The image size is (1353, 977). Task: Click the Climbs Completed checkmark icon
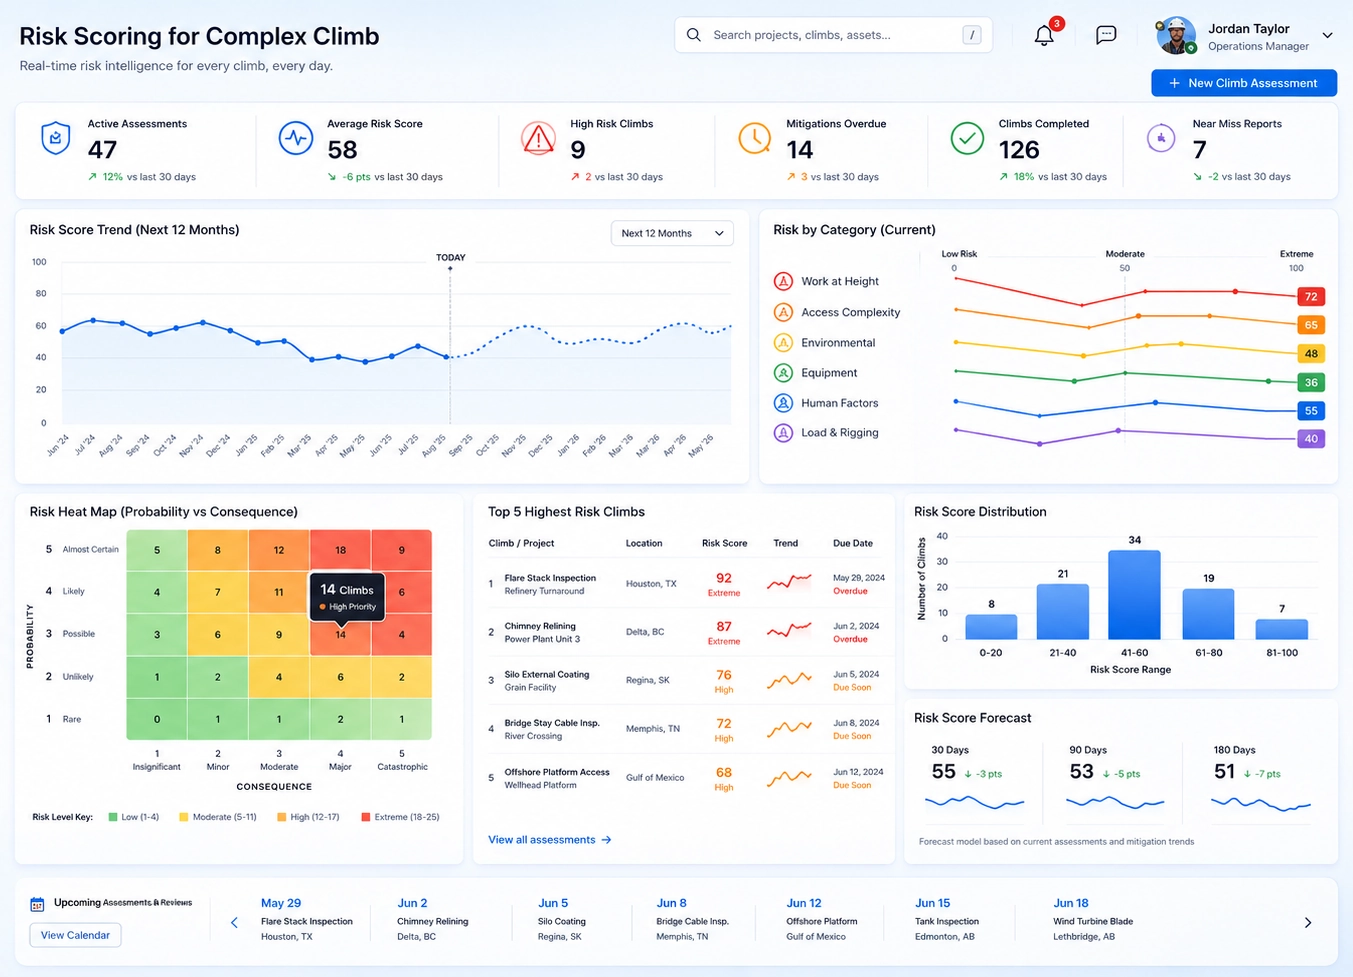967,138
